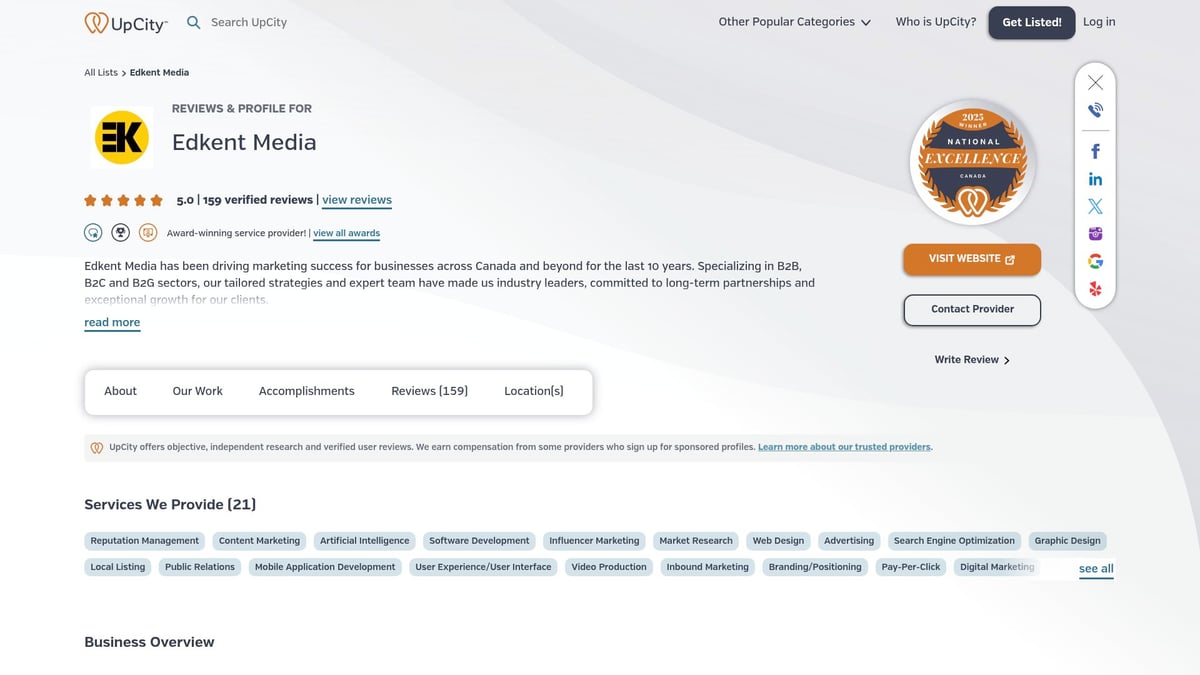The height and width of the screenshot is (675, 1200).
Task: Open the X (Twitter) icon
Action: pos(1095,206)
